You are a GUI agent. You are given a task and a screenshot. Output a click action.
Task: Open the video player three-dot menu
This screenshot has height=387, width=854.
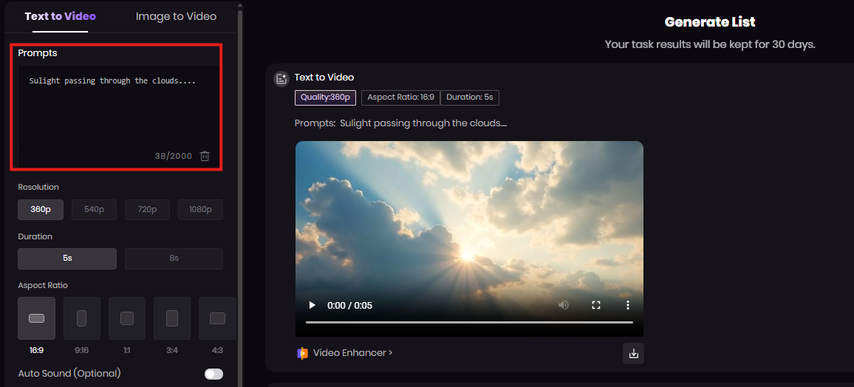pos(627,305)
